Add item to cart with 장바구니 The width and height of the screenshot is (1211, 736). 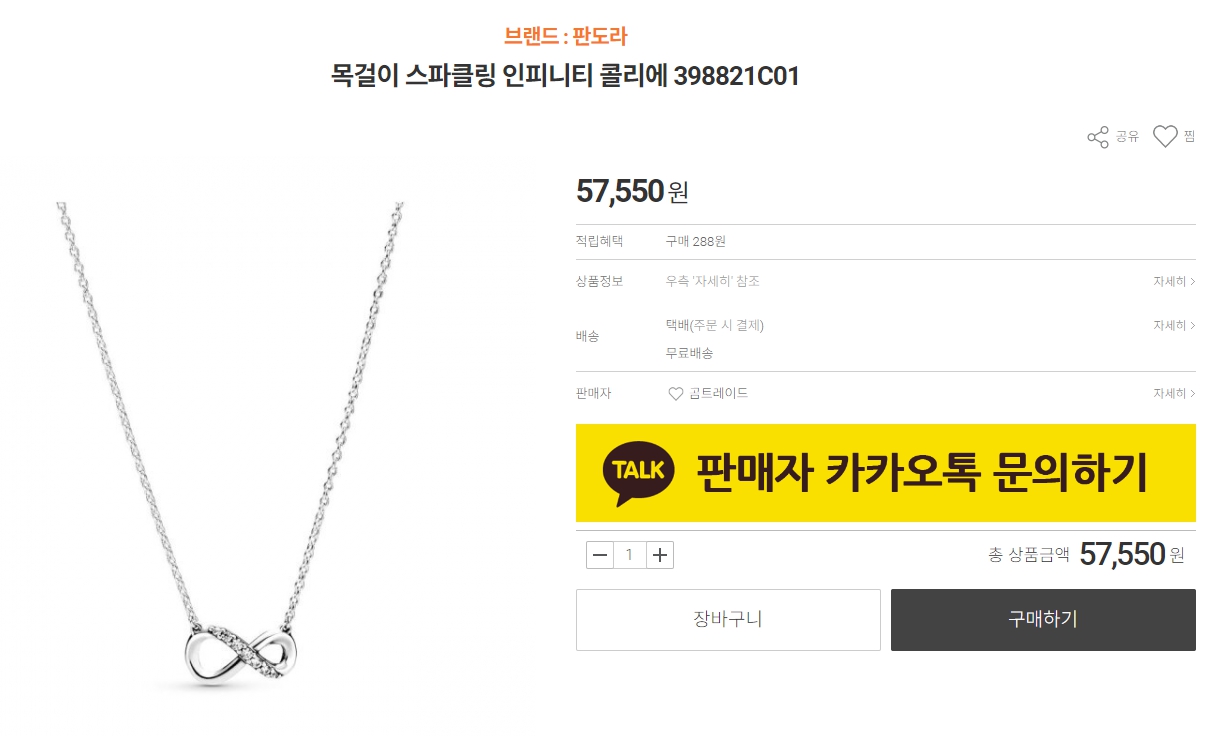pyautogui.click(x=728, y=620)
